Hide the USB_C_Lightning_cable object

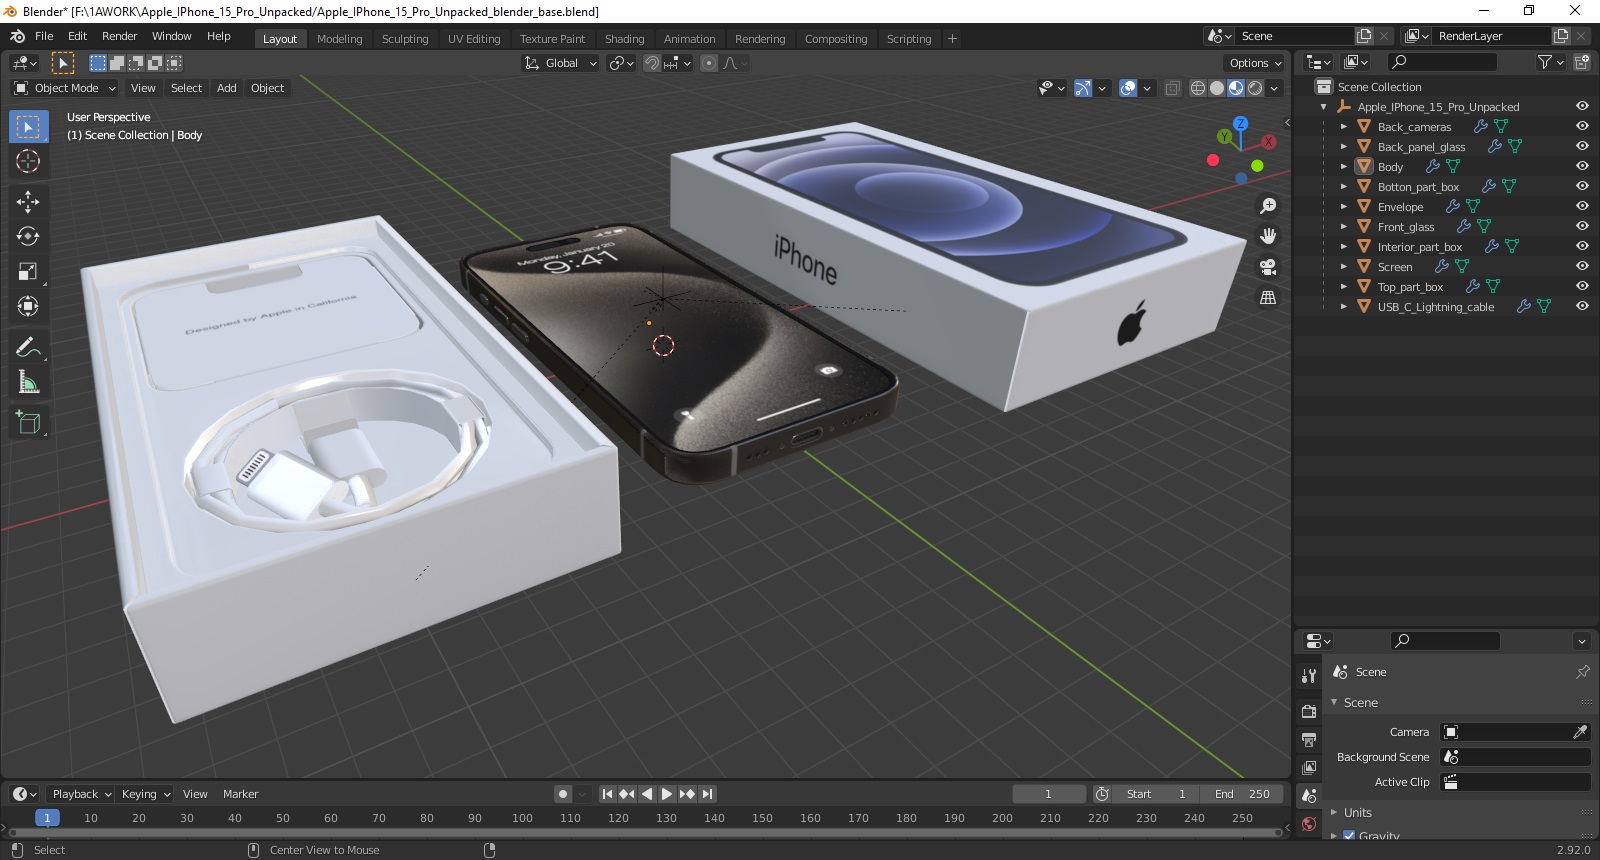pyautogui.click(x=1582, y=306)
